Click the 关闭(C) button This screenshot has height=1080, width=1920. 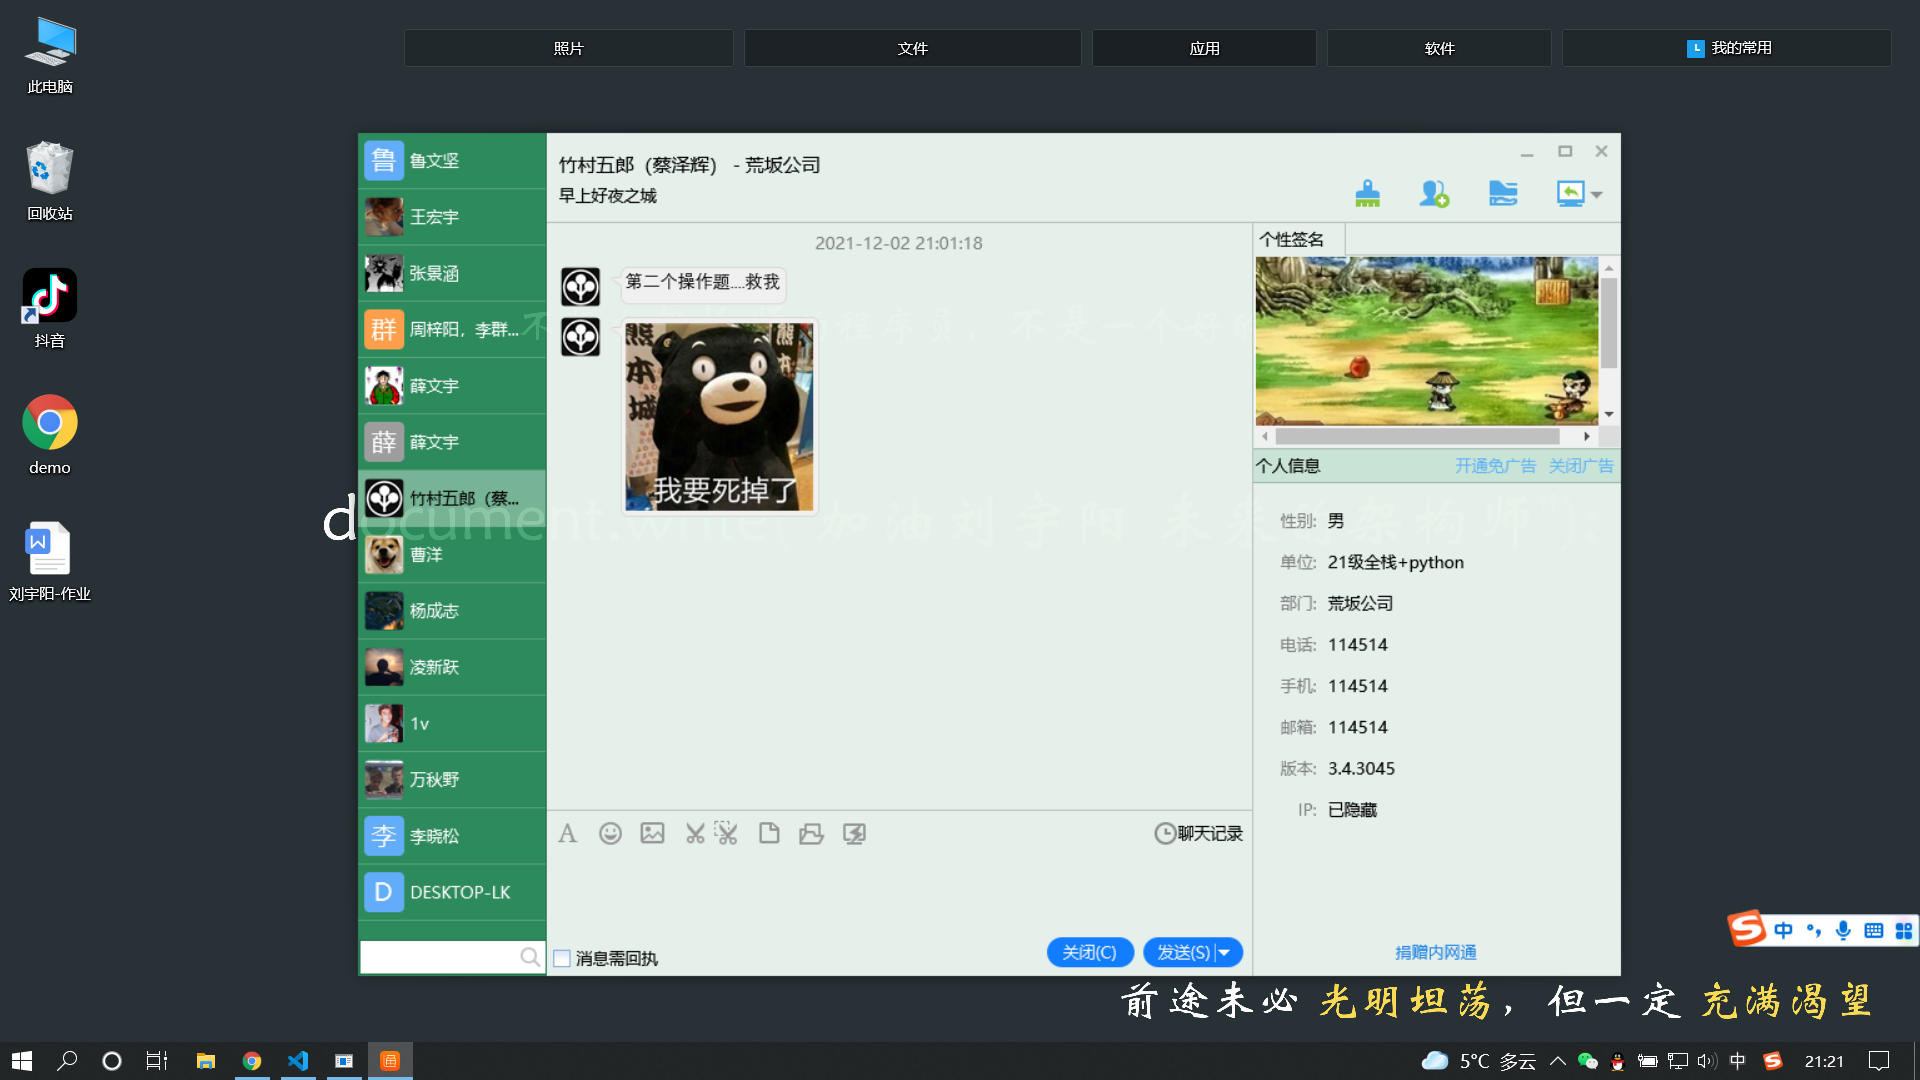pyautogui.click(x=1090, y=952)
